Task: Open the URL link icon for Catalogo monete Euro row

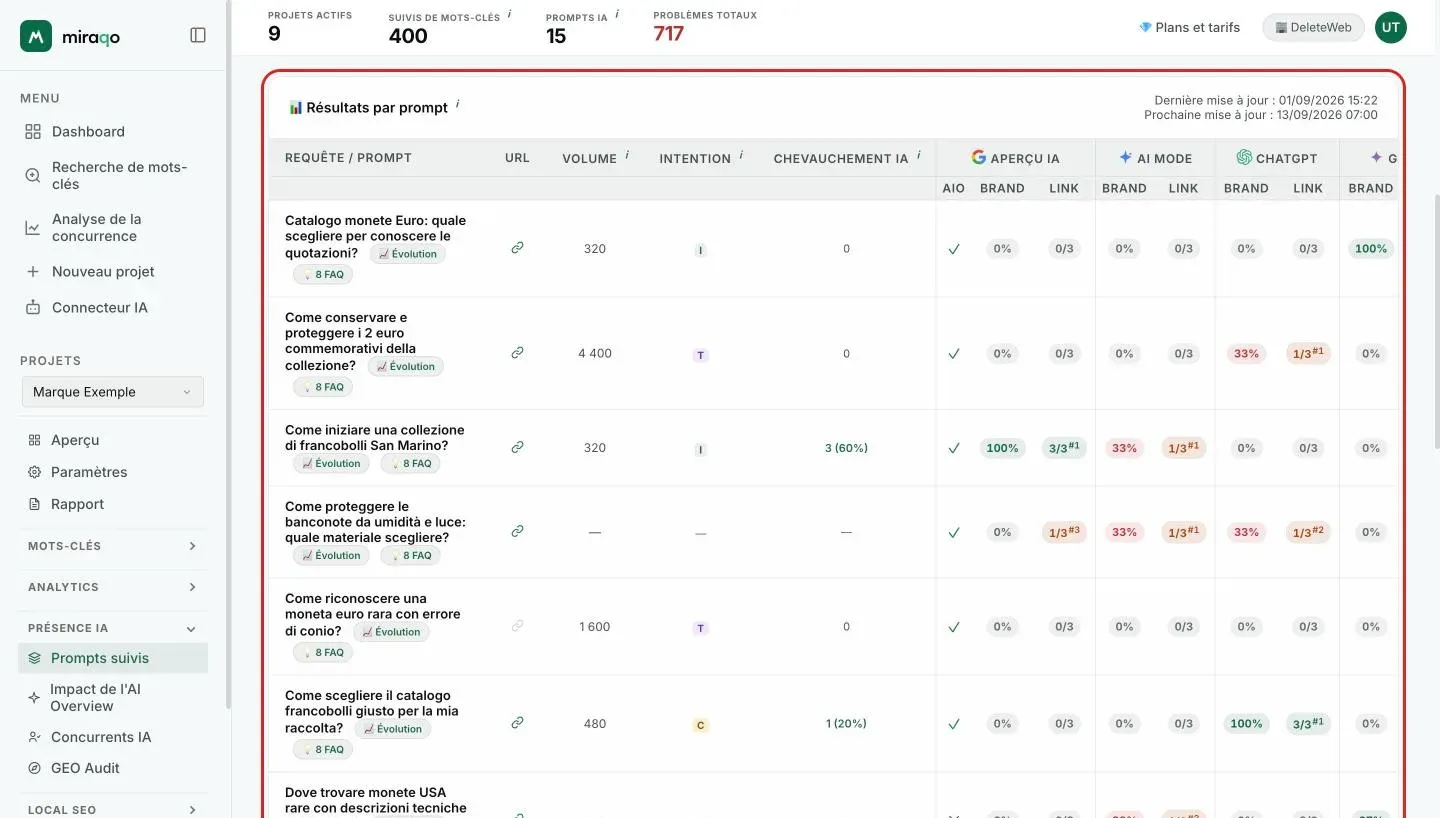Action: [x=517, y=247]
